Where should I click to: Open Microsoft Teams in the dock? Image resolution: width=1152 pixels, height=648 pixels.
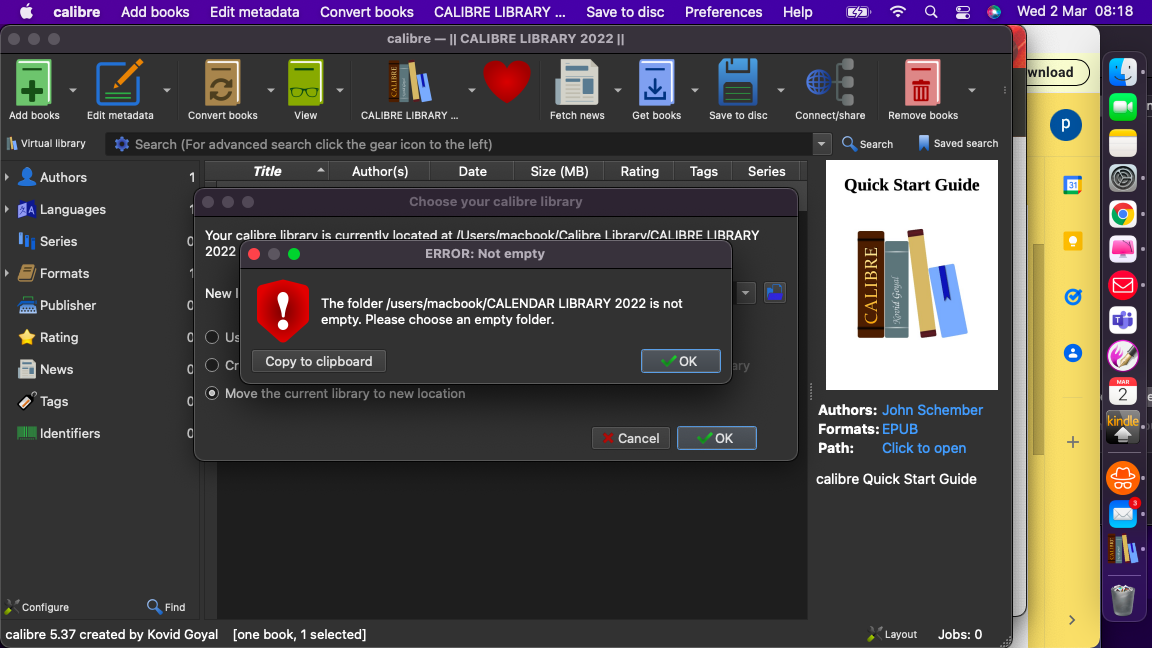(x=1123, y=320)
